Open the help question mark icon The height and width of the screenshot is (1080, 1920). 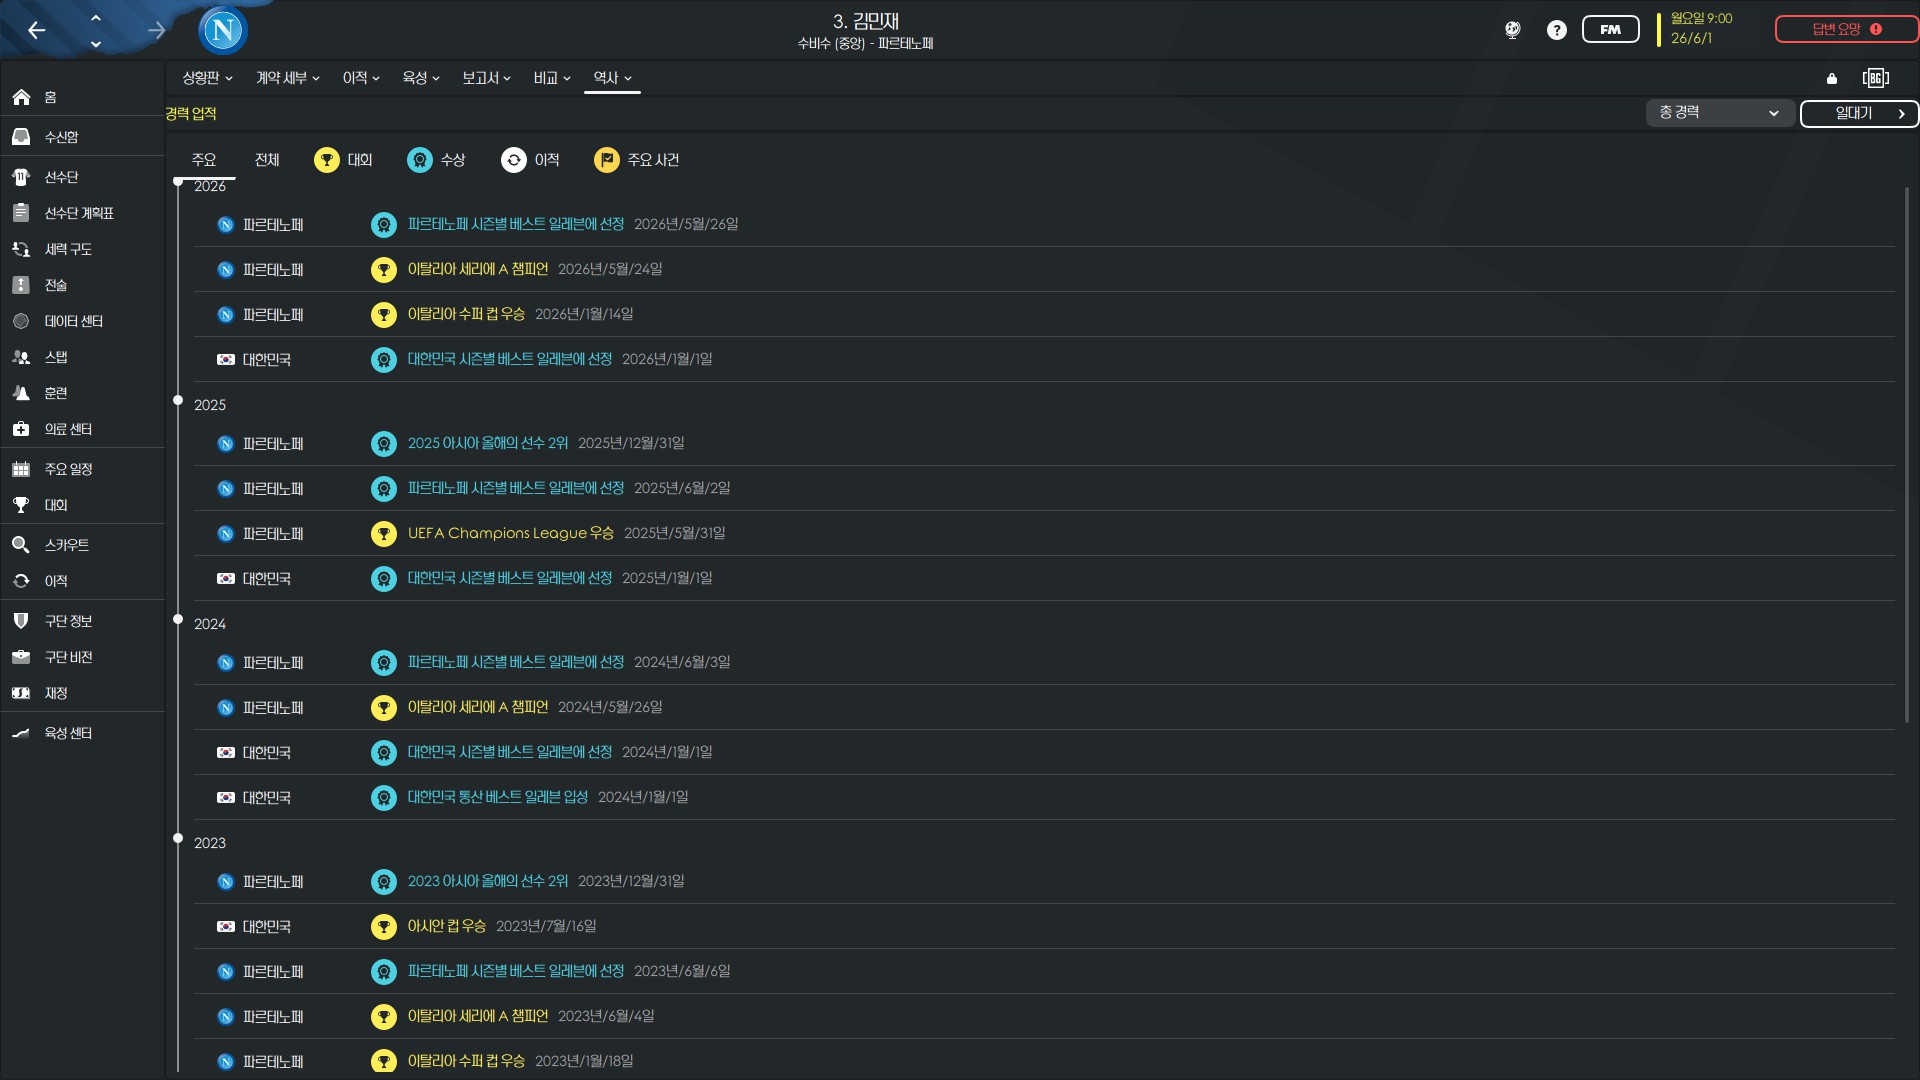tap(1556, 30)
